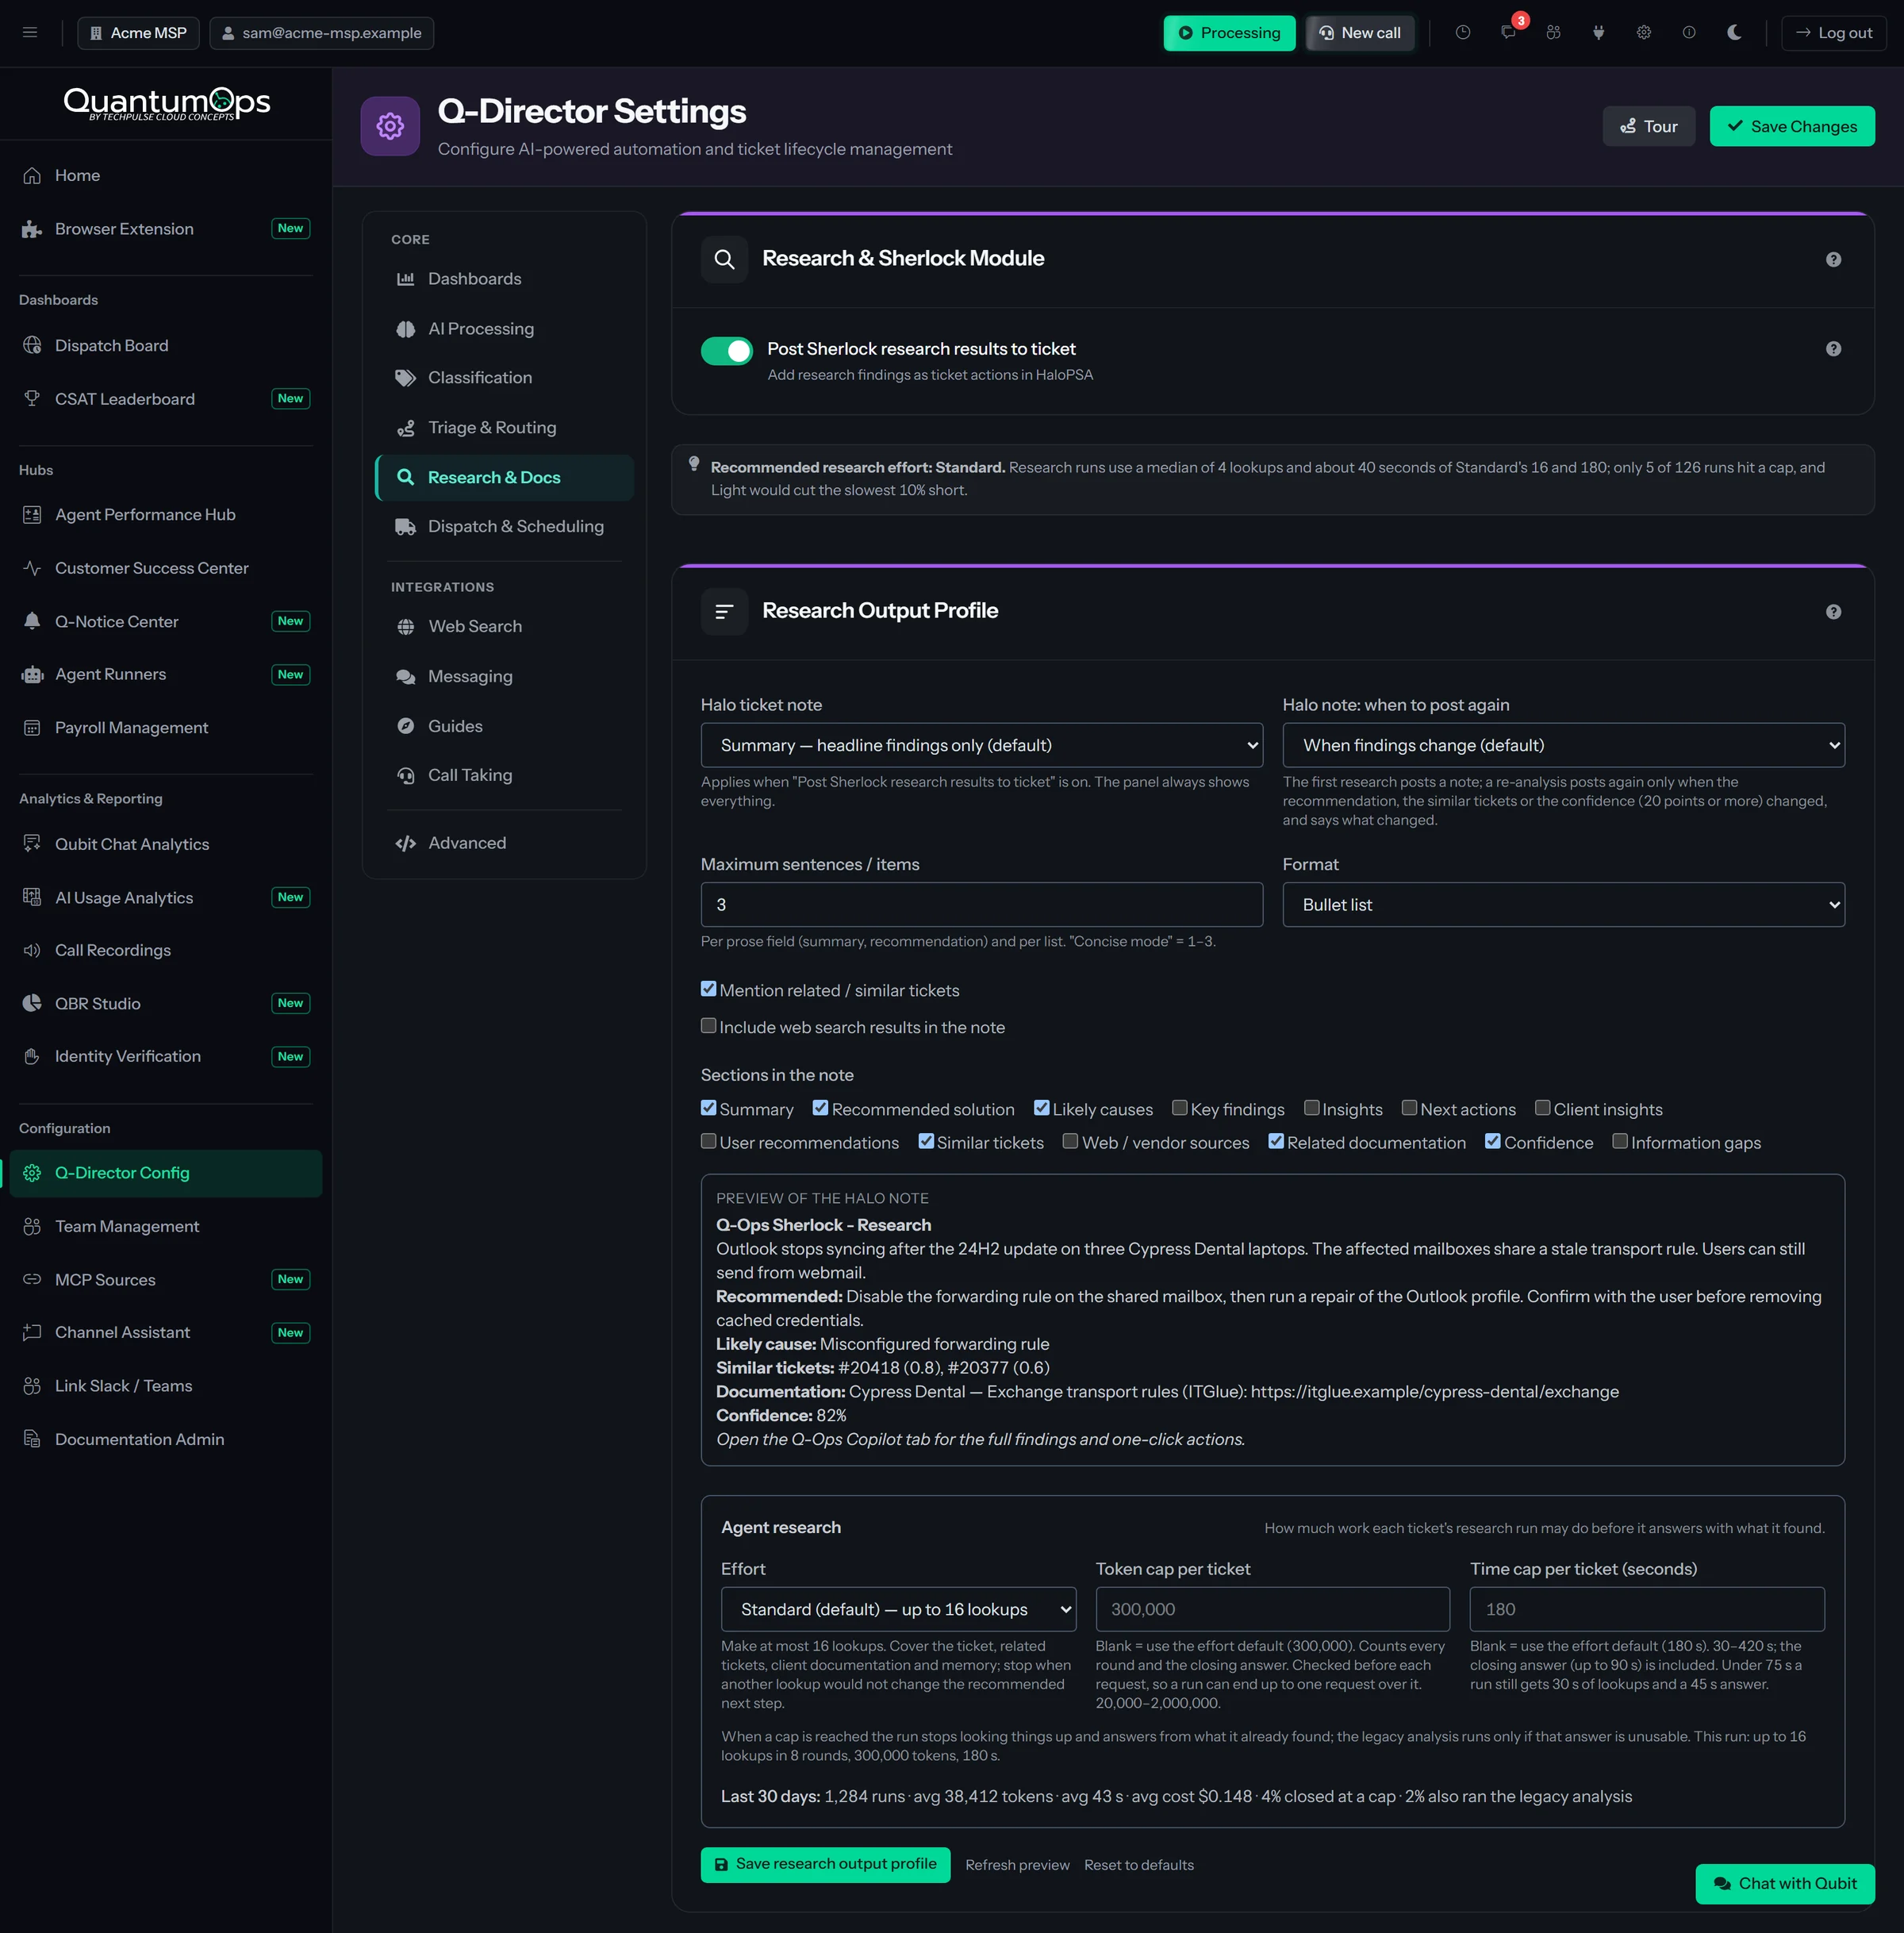Open Triage & Routing settings section

click(x=504, y=428)
